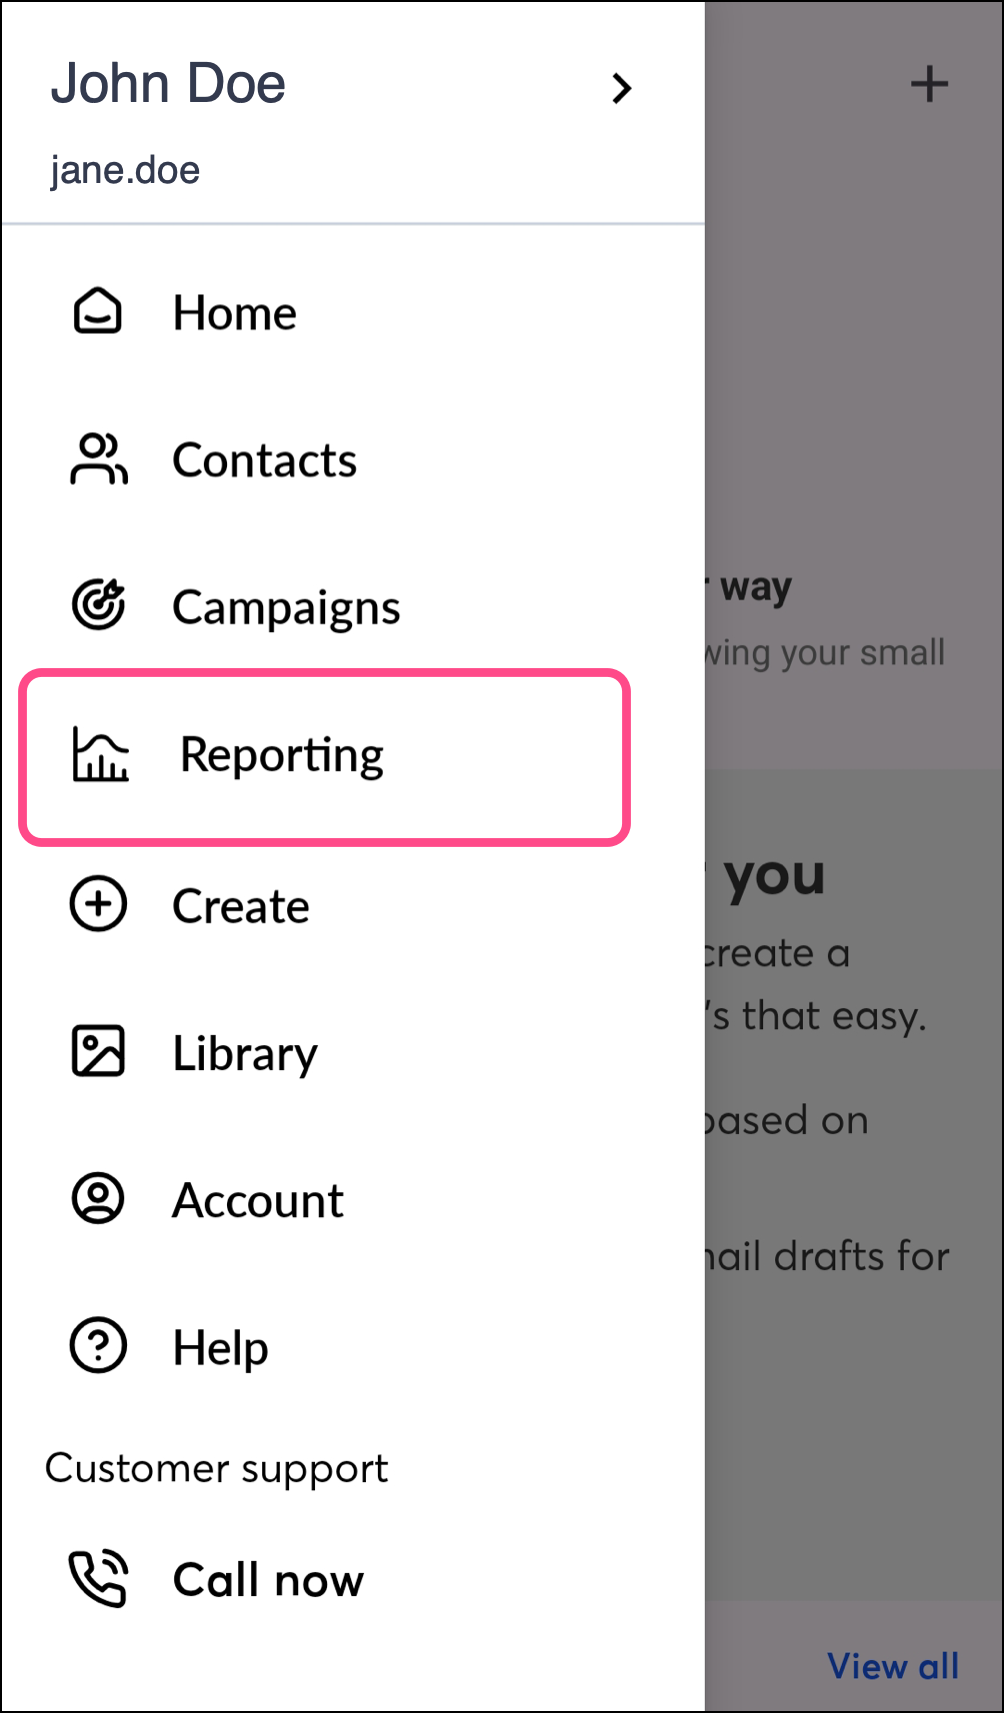Click the Contacts people icon
Image resolution: width=1004 pixels, height=1713 pixels.
click(98, 459)
